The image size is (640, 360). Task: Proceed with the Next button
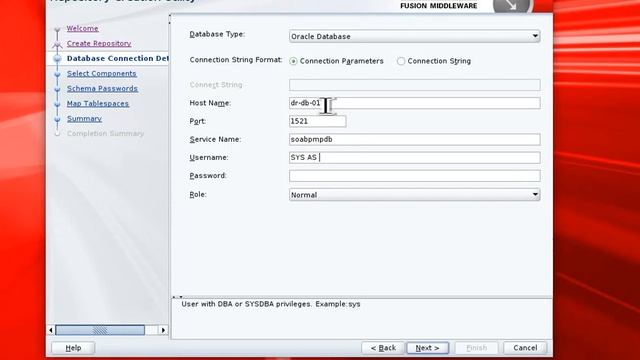pyautogui.click(x=427, y=348)
